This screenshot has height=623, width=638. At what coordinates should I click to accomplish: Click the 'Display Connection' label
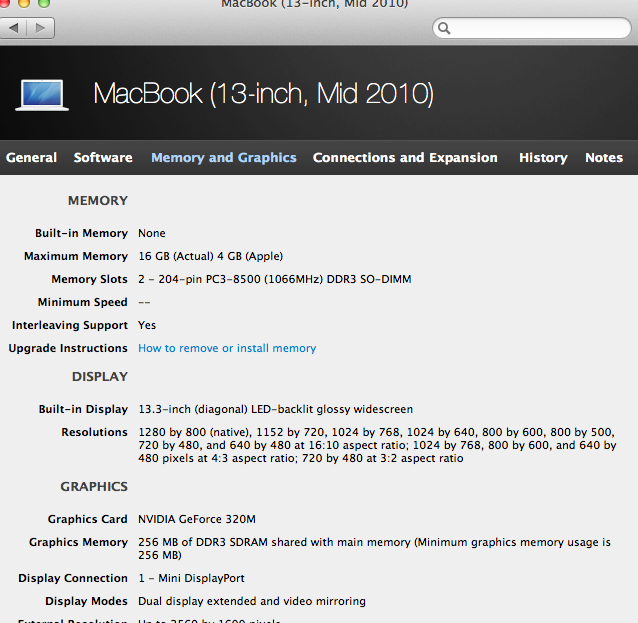pyautogui.click(x=73, y=578)
